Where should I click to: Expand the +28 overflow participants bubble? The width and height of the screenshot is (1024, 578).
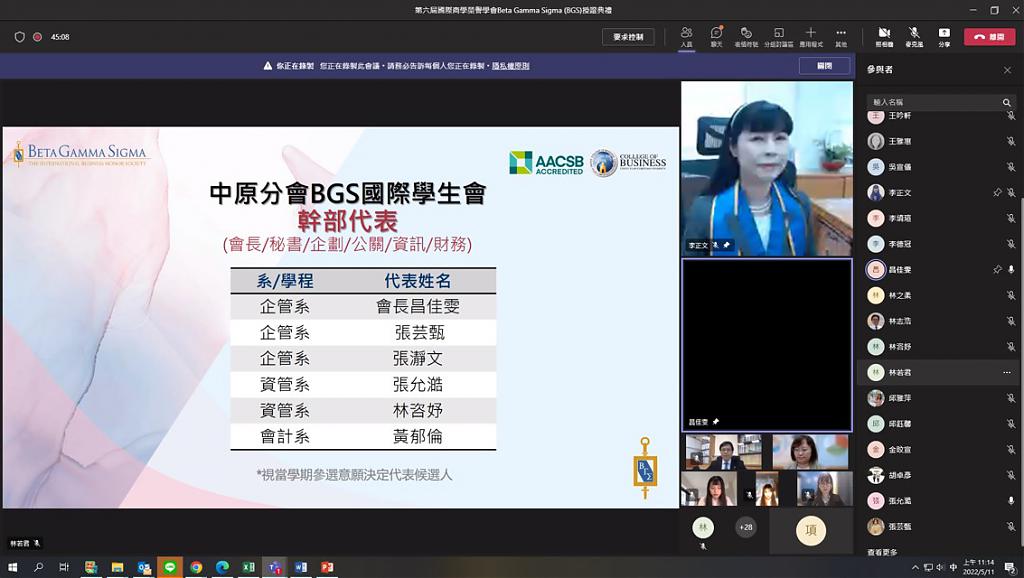tap(745, 527)
